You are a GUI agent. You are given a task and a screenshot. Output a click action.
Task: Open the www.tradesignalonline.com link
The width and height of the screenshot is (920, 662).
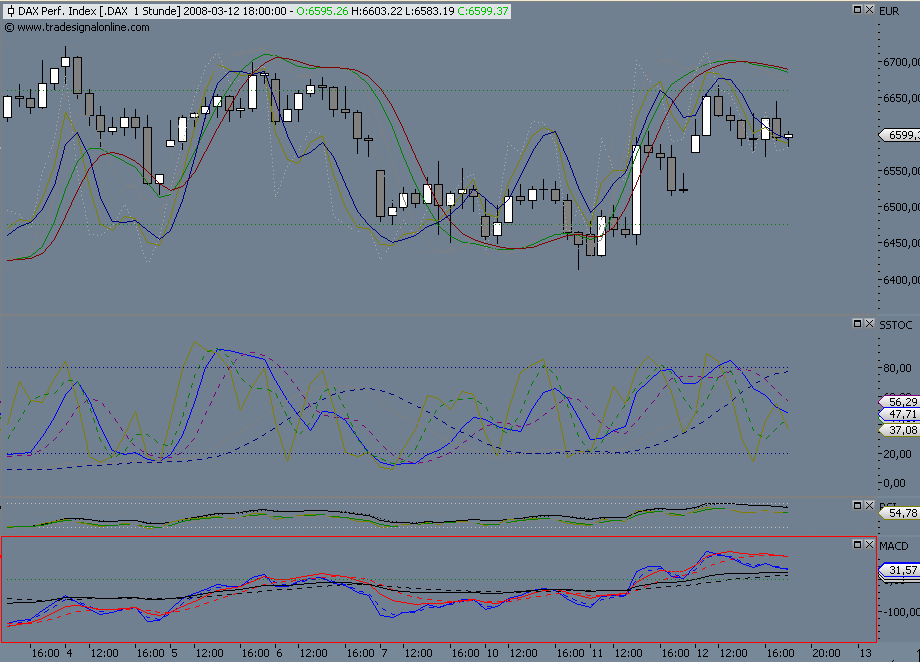(x=83, y=27)
